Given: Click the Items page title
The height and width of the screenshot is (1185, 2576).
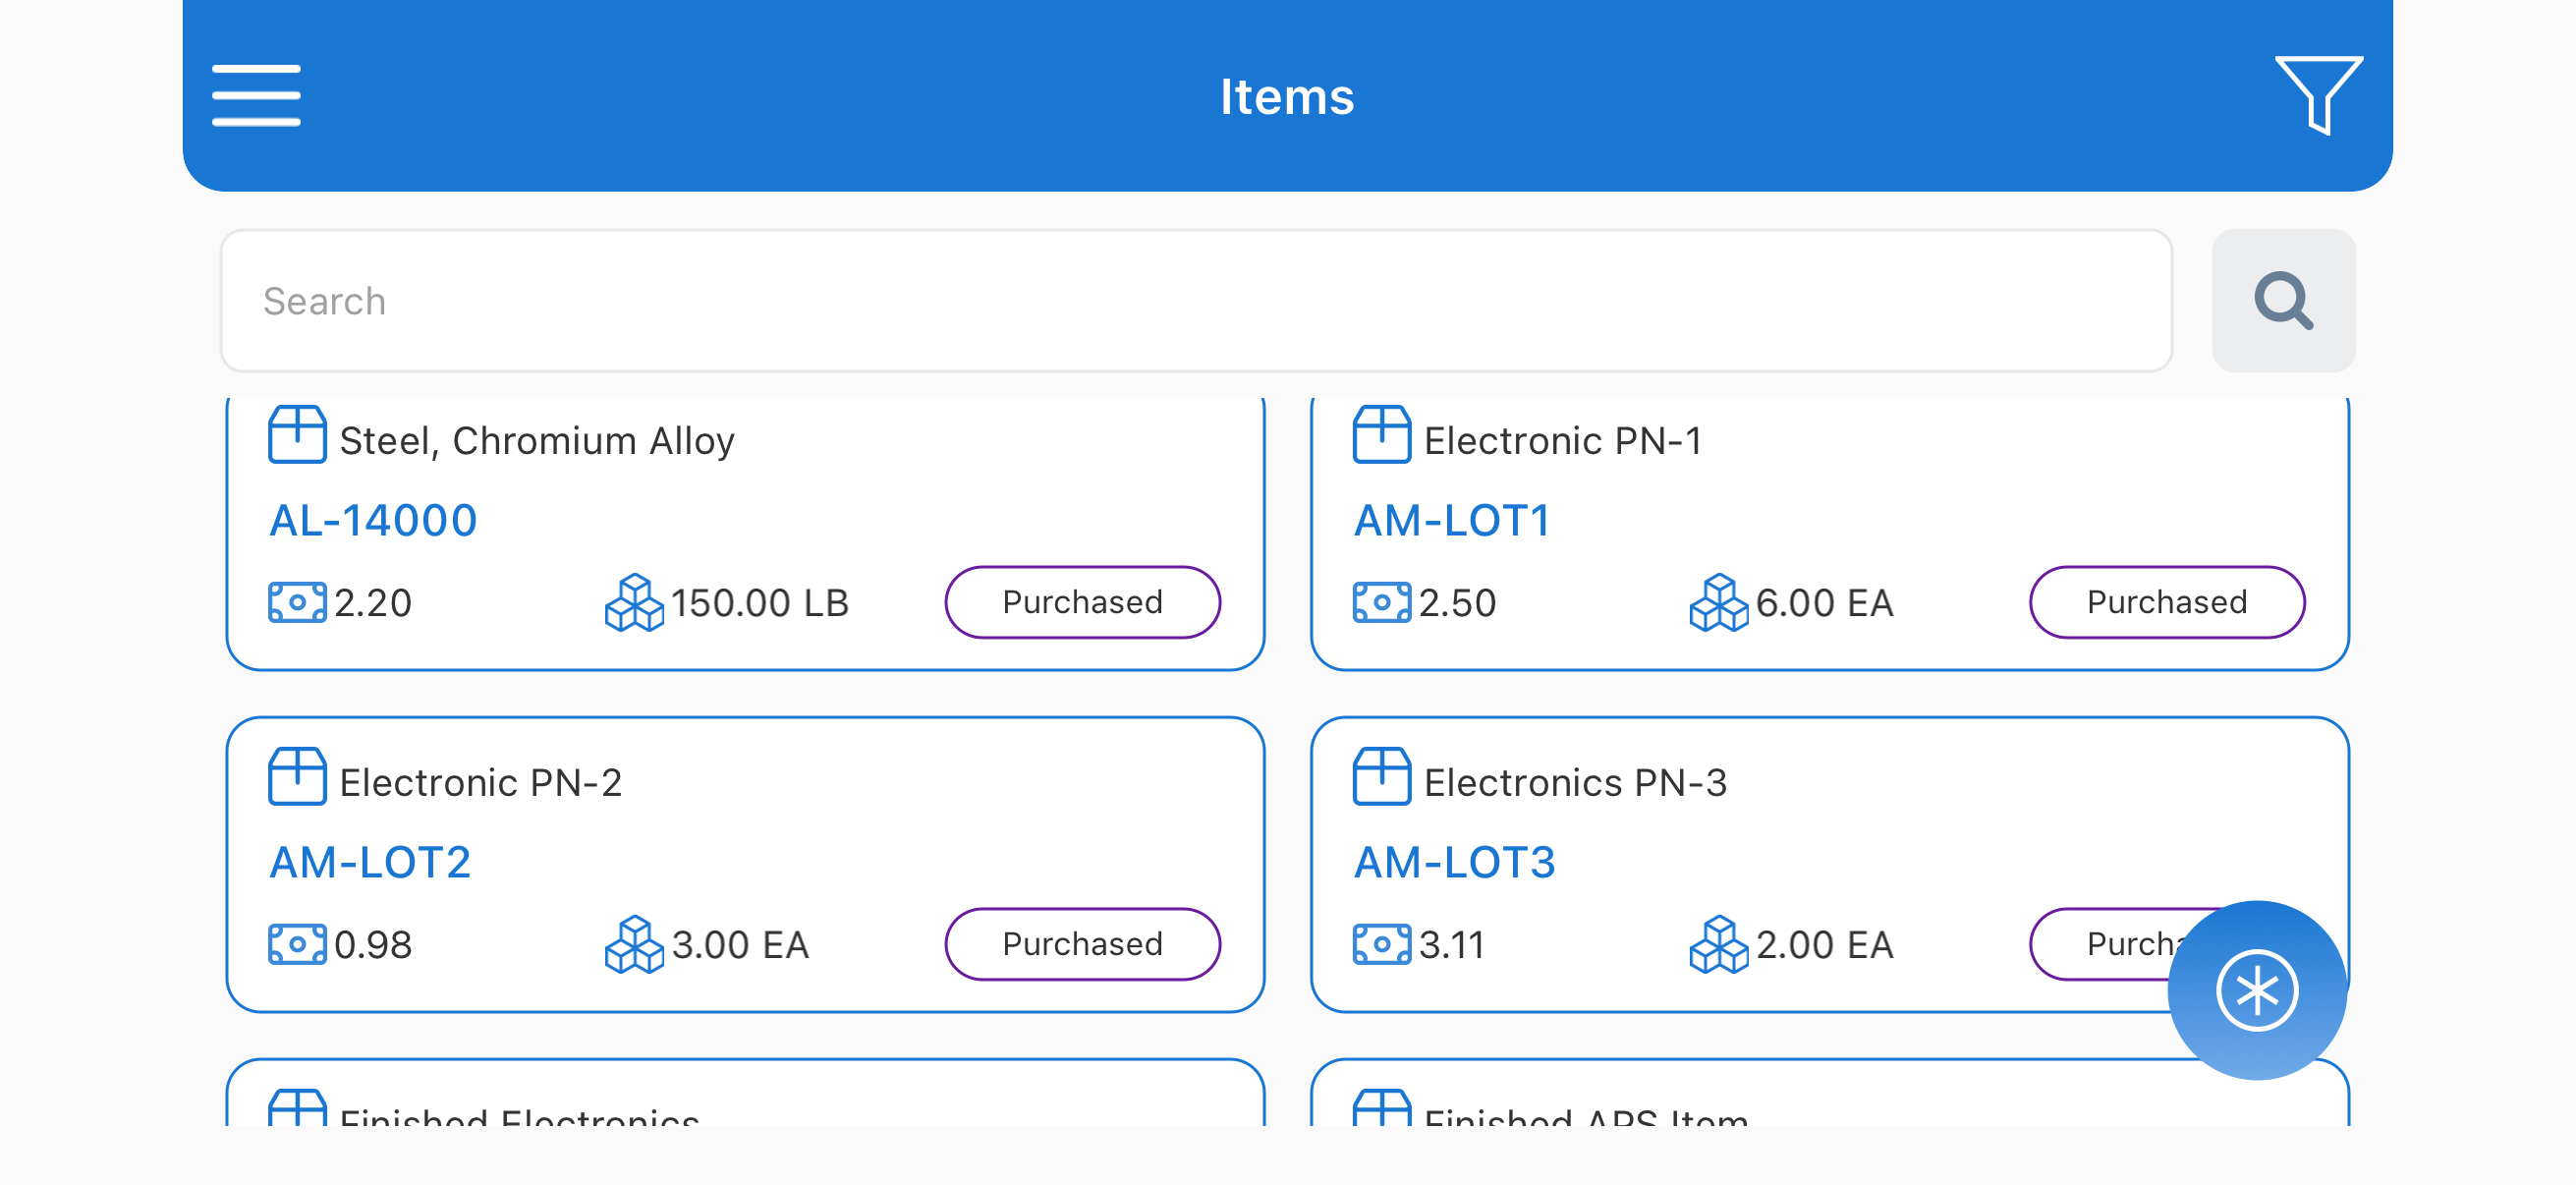Looking at the screenshot, I should coord(1287,97).
